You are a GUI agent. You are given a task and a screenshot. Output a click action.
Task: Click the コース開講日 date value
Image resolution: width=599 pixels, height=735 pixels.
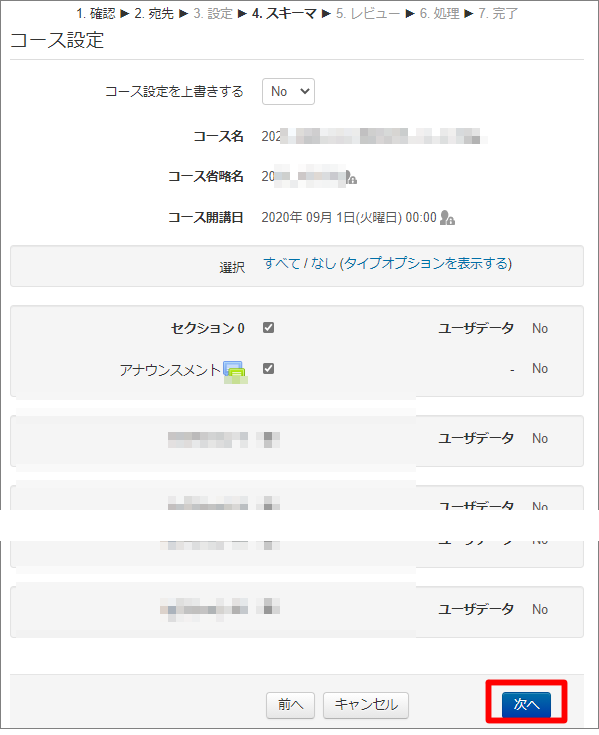[349, 218]
